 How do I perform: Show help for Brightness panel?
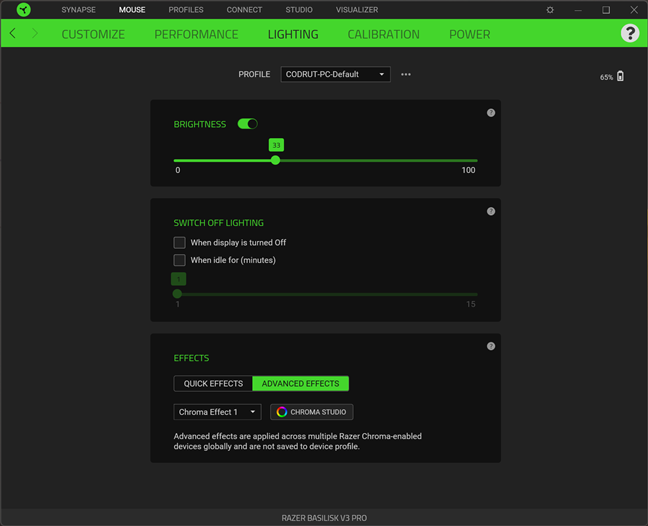[x=491, y=113]
